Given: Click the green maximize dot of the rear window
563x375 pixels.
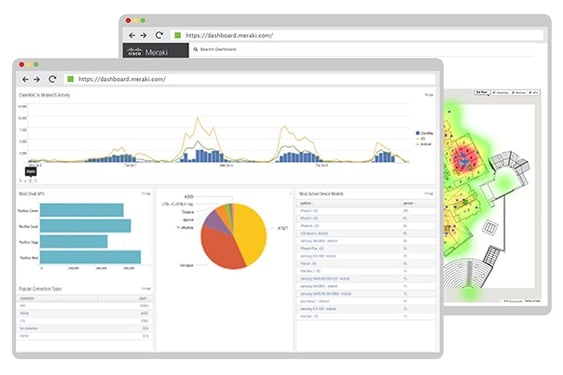Looking at the screenshot, I should [x=143, y=20].
